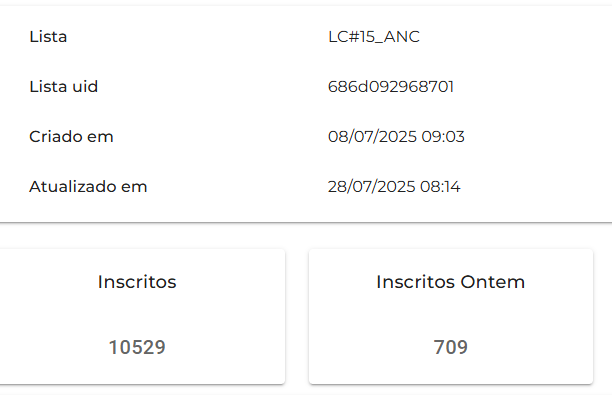Click the gap between the two stat cards
612x395 pixels.
click(297, 316)
